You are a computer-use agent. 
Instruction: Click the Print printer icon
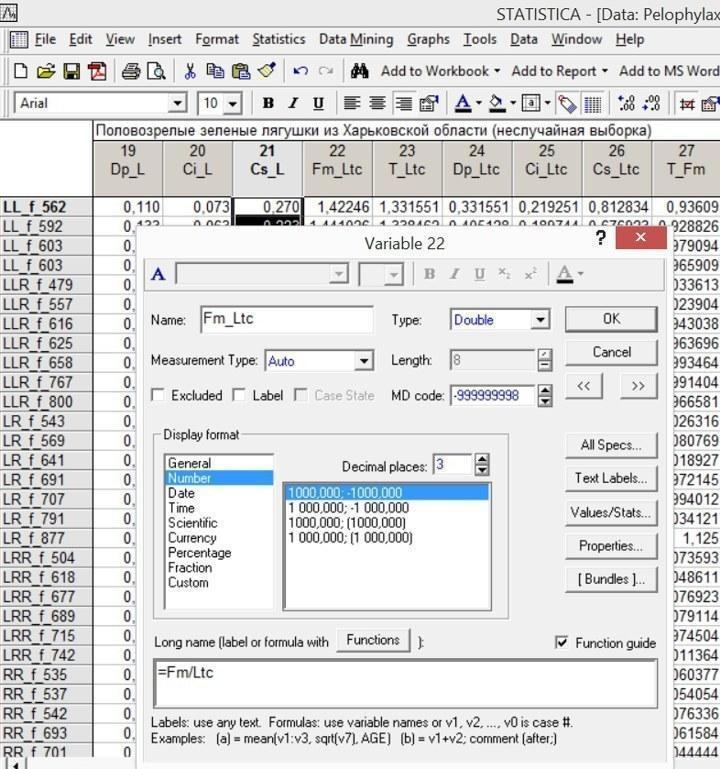coord(130,72)
